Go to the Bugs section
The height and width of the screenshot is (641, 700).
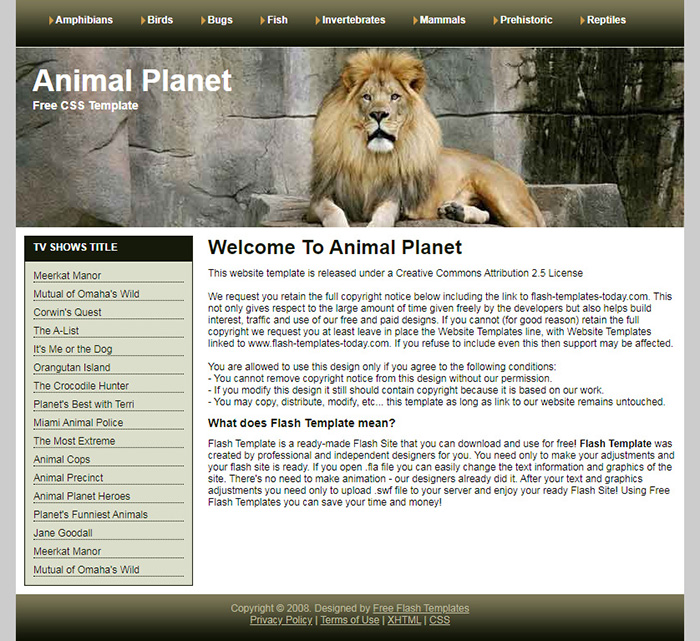click(220, 20)
